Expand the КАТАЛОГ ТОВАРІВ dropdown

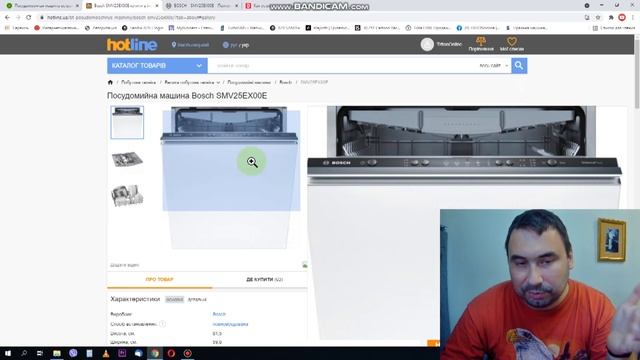click(x=157, y=66)
